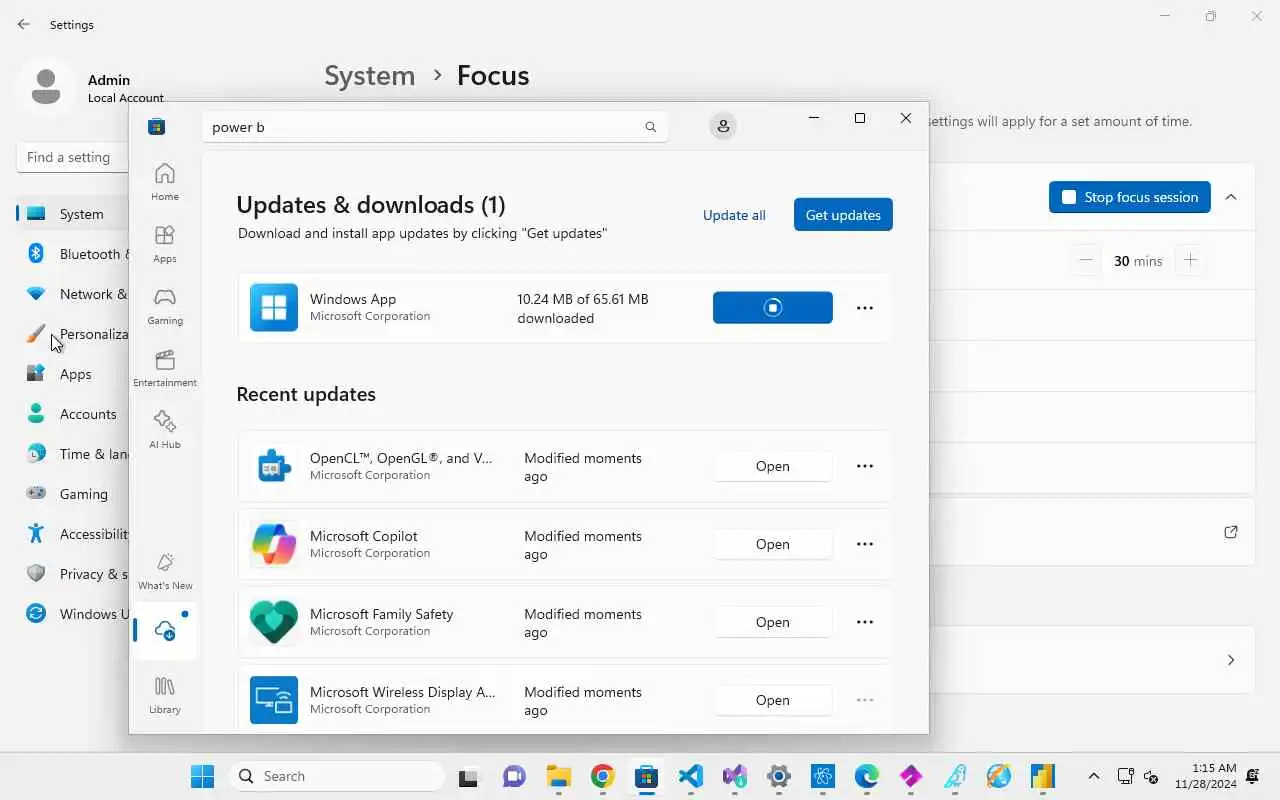1280x800 pixels.
Task: Open Library in the Store sidebar
Action: point(165,695)
